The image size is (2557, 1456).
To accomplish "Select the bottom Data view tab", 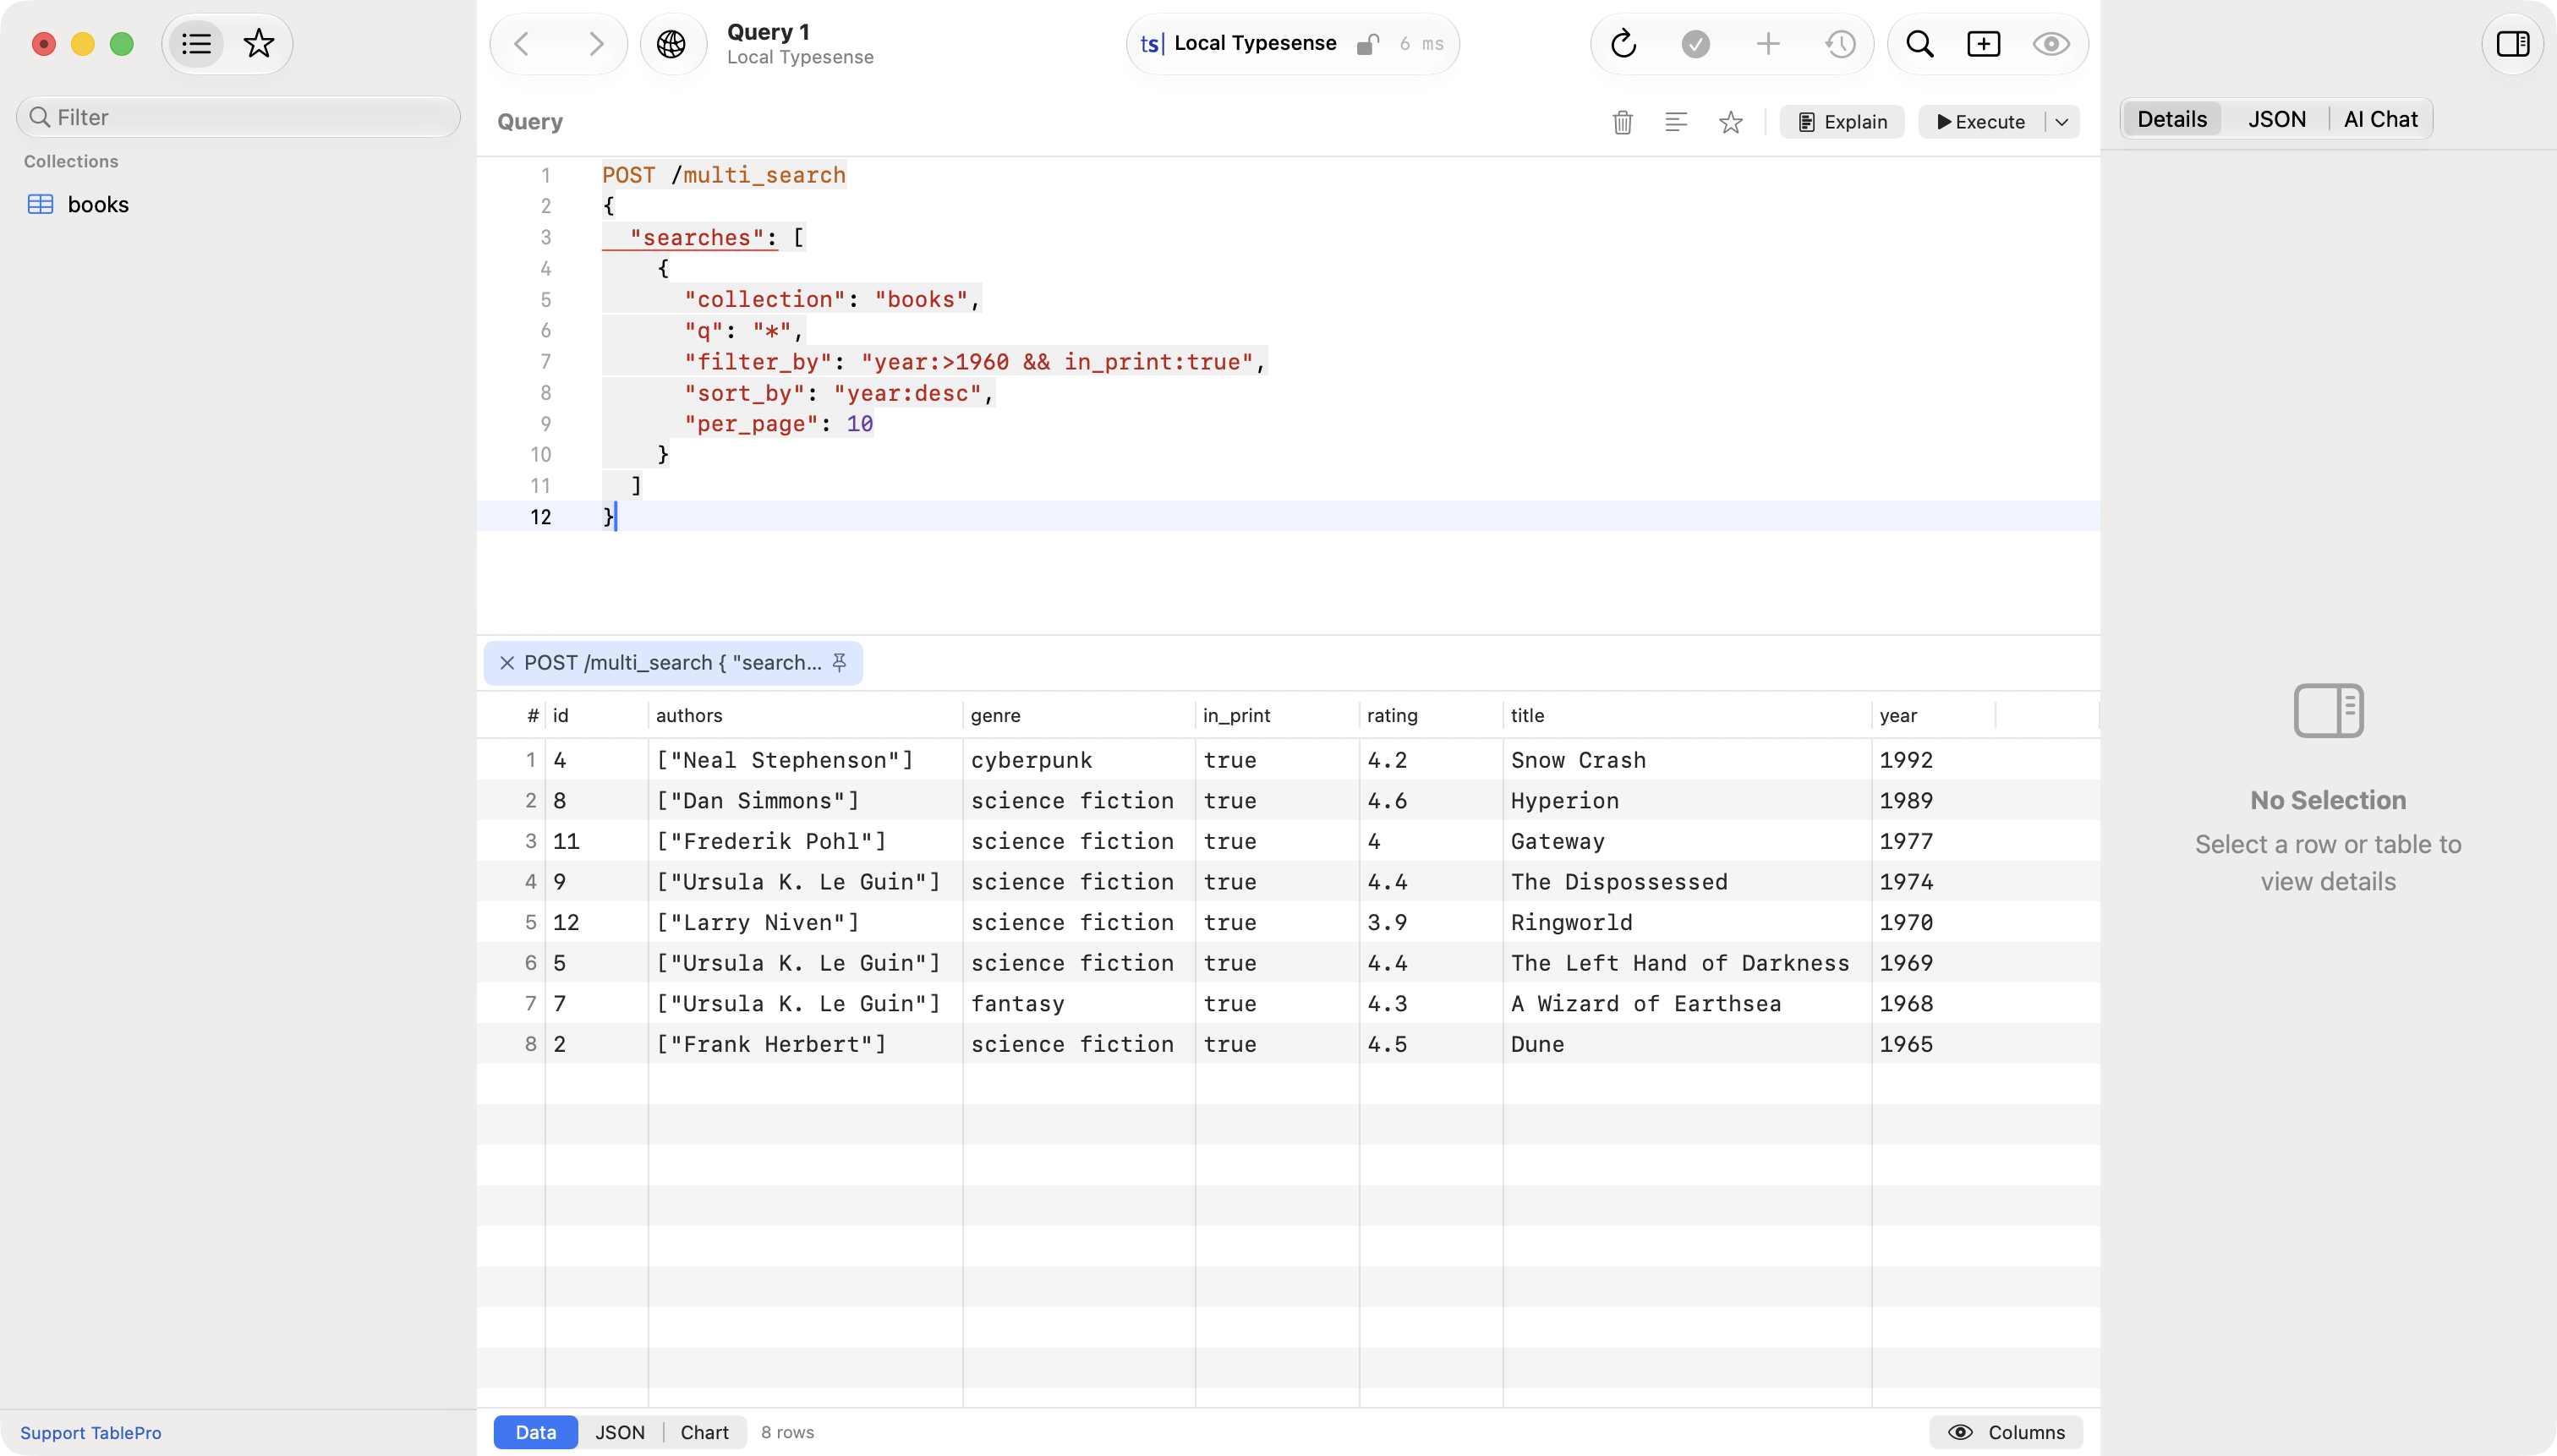I will pyautogui.click(x=536, y=1432).
